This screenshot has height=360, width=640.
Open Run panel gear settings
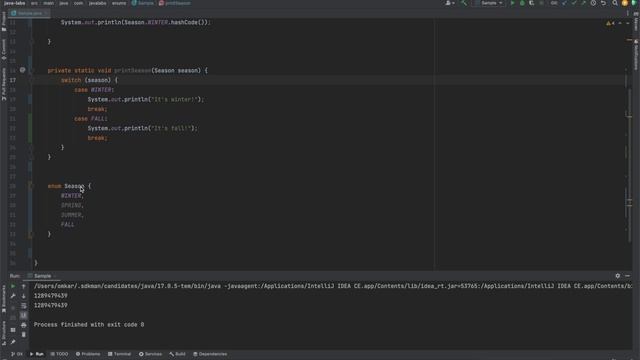coord(618,276)
